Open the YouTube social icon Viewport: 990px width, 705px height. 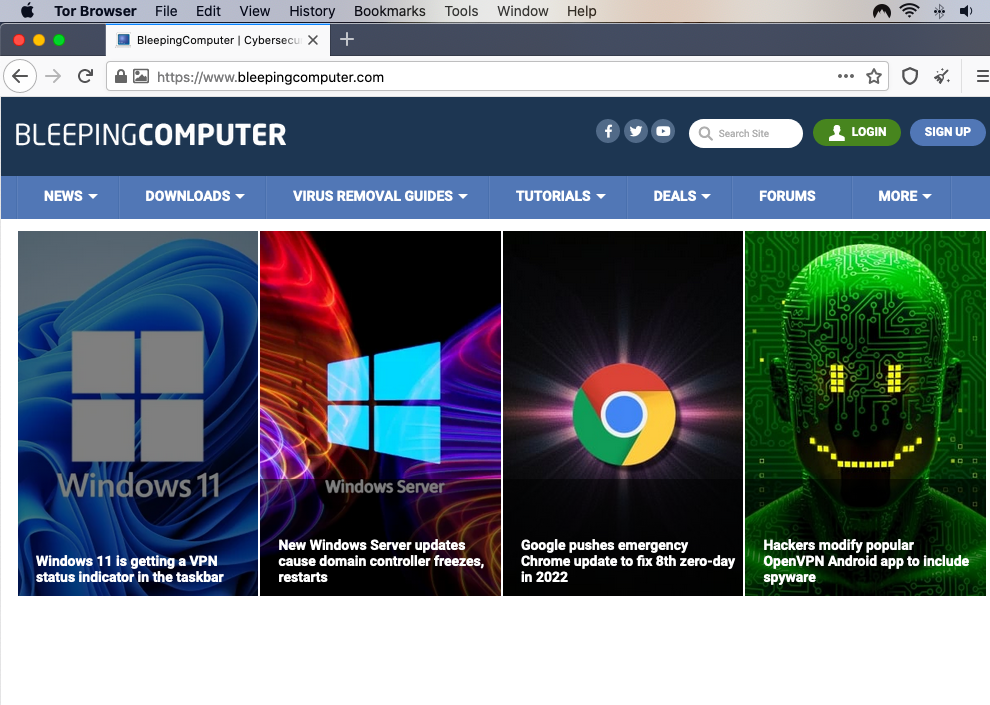(x=663, y=131)
